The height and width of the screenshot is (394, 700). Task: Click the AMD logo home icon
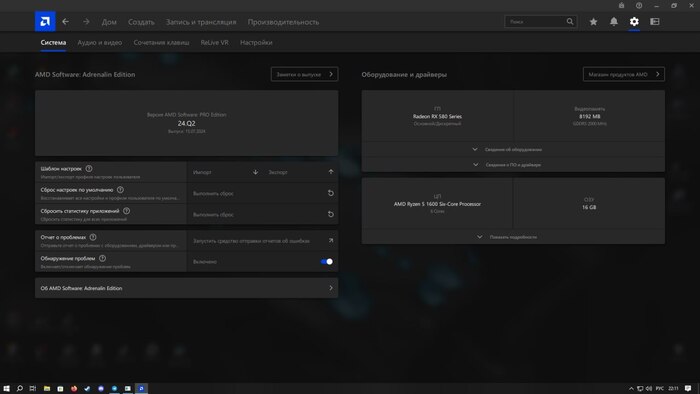[45, 21]
